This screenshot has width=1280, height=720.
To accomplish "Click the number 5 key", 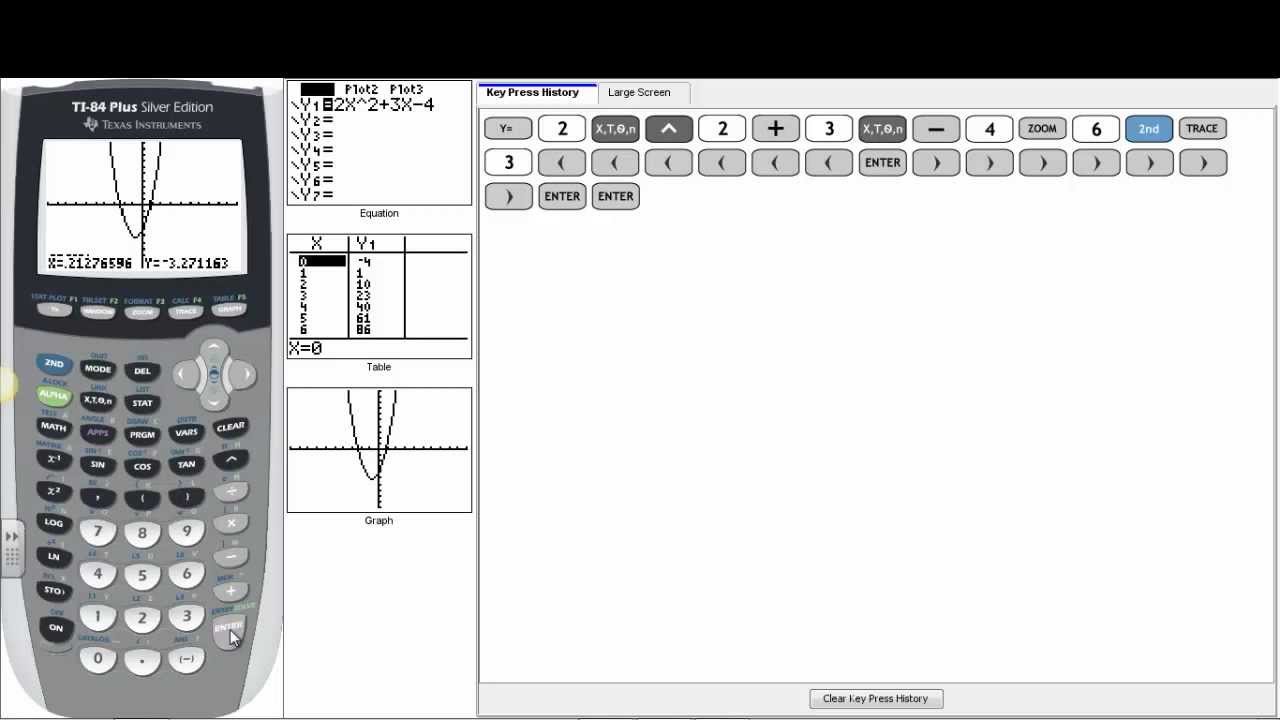I will [142, 576].
